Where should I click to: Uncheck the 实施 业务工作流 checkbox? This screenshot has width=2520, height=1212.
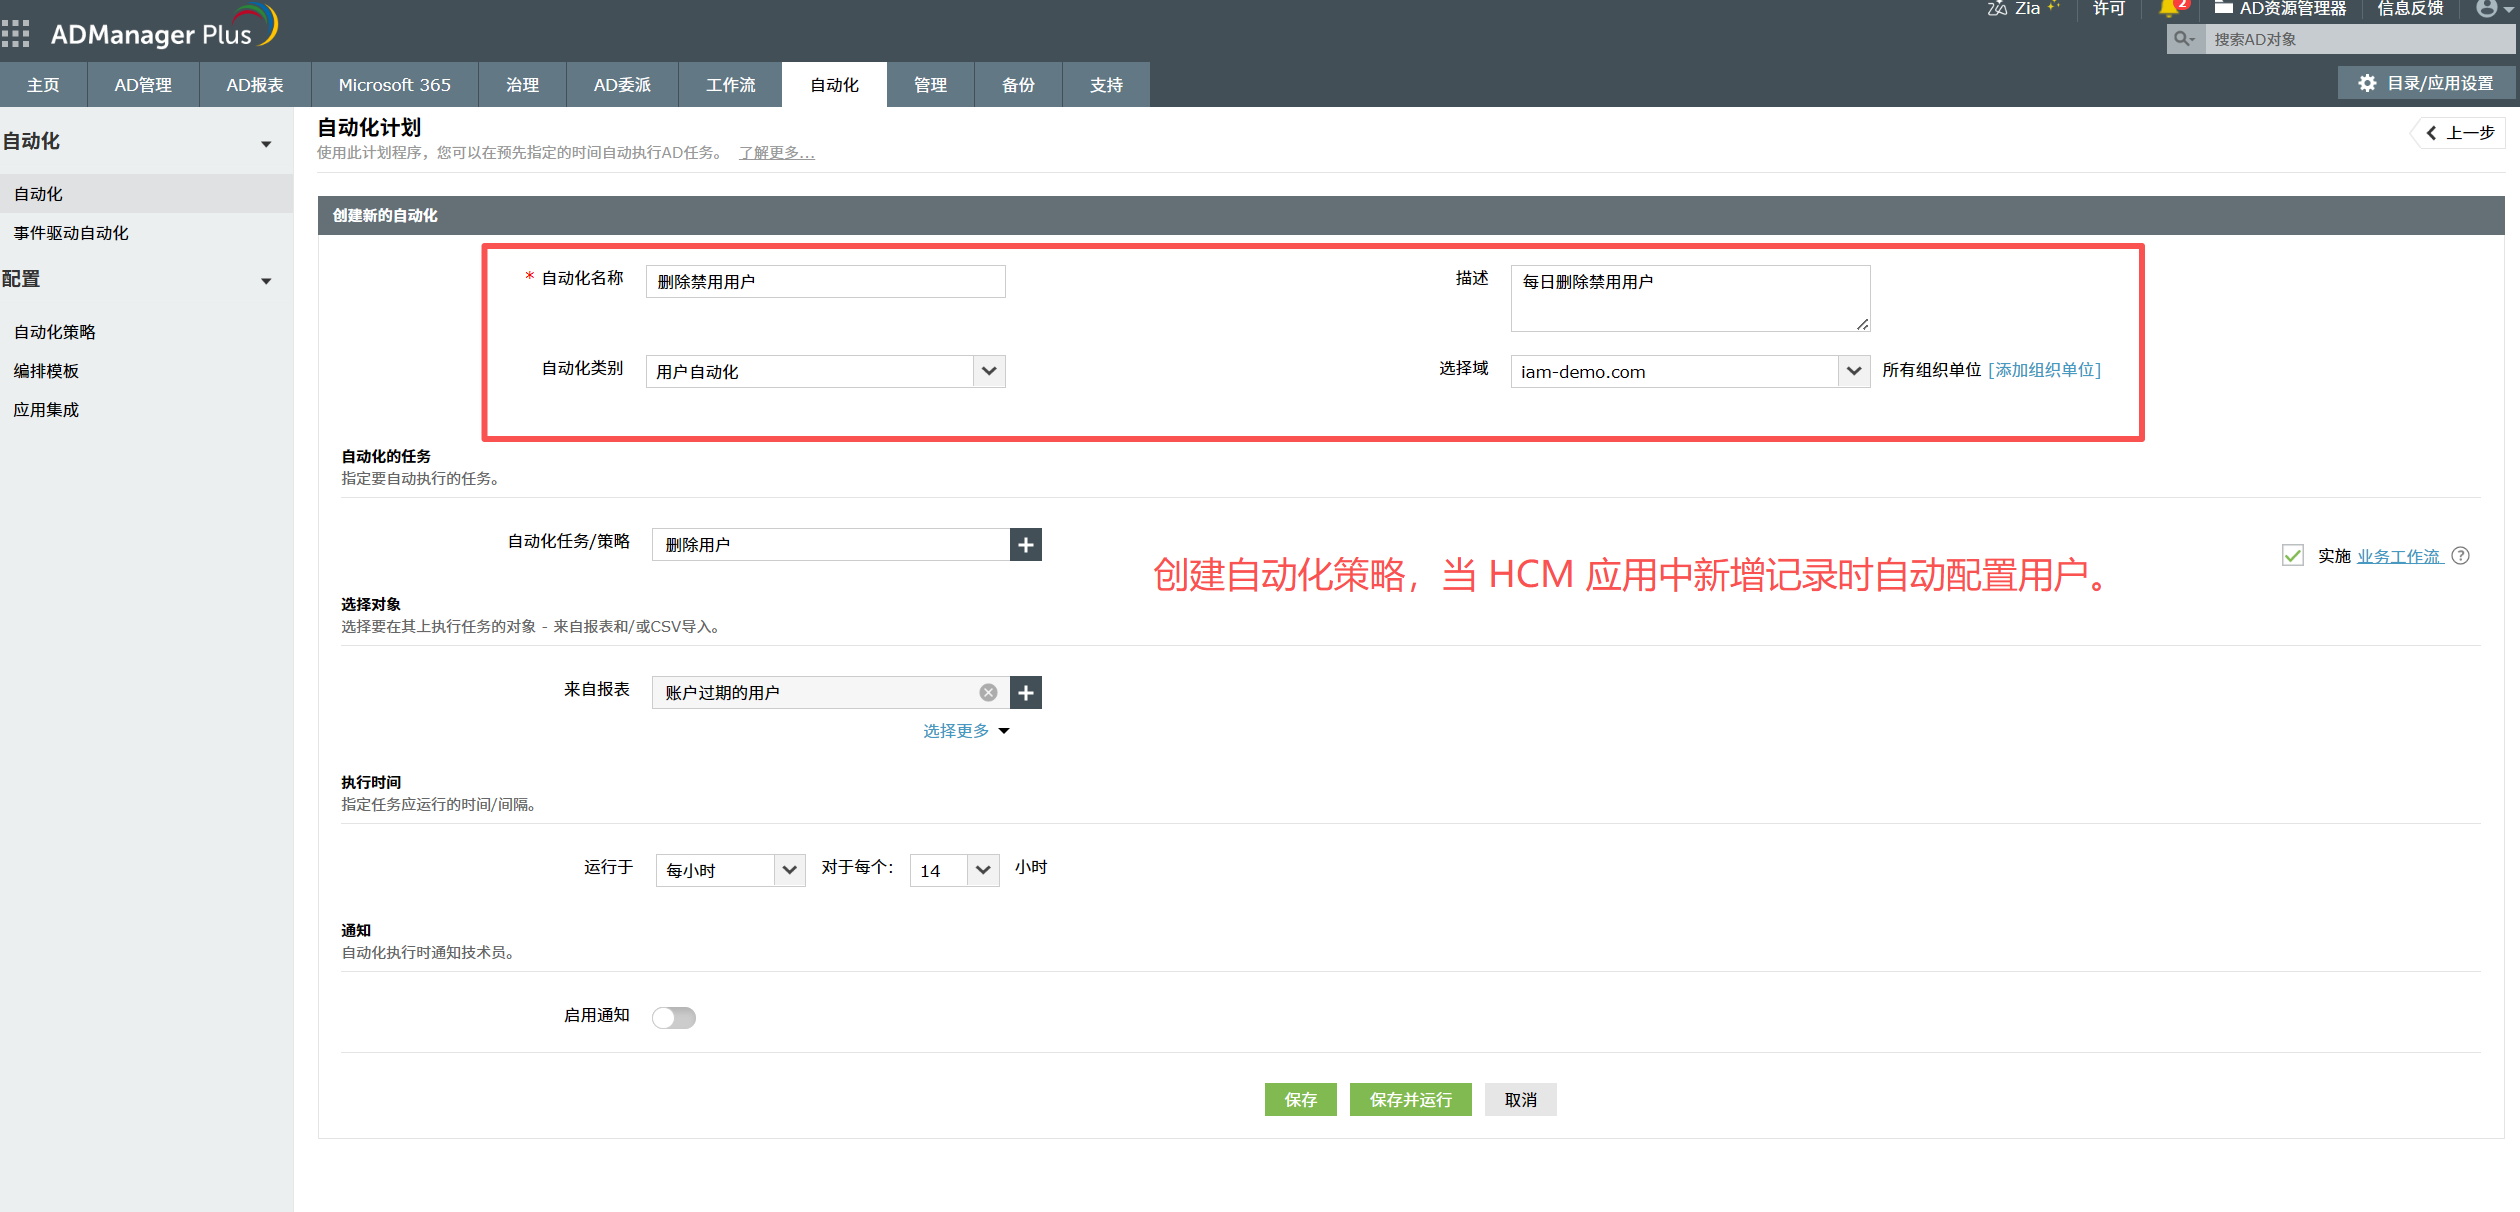coord(2293,556)
